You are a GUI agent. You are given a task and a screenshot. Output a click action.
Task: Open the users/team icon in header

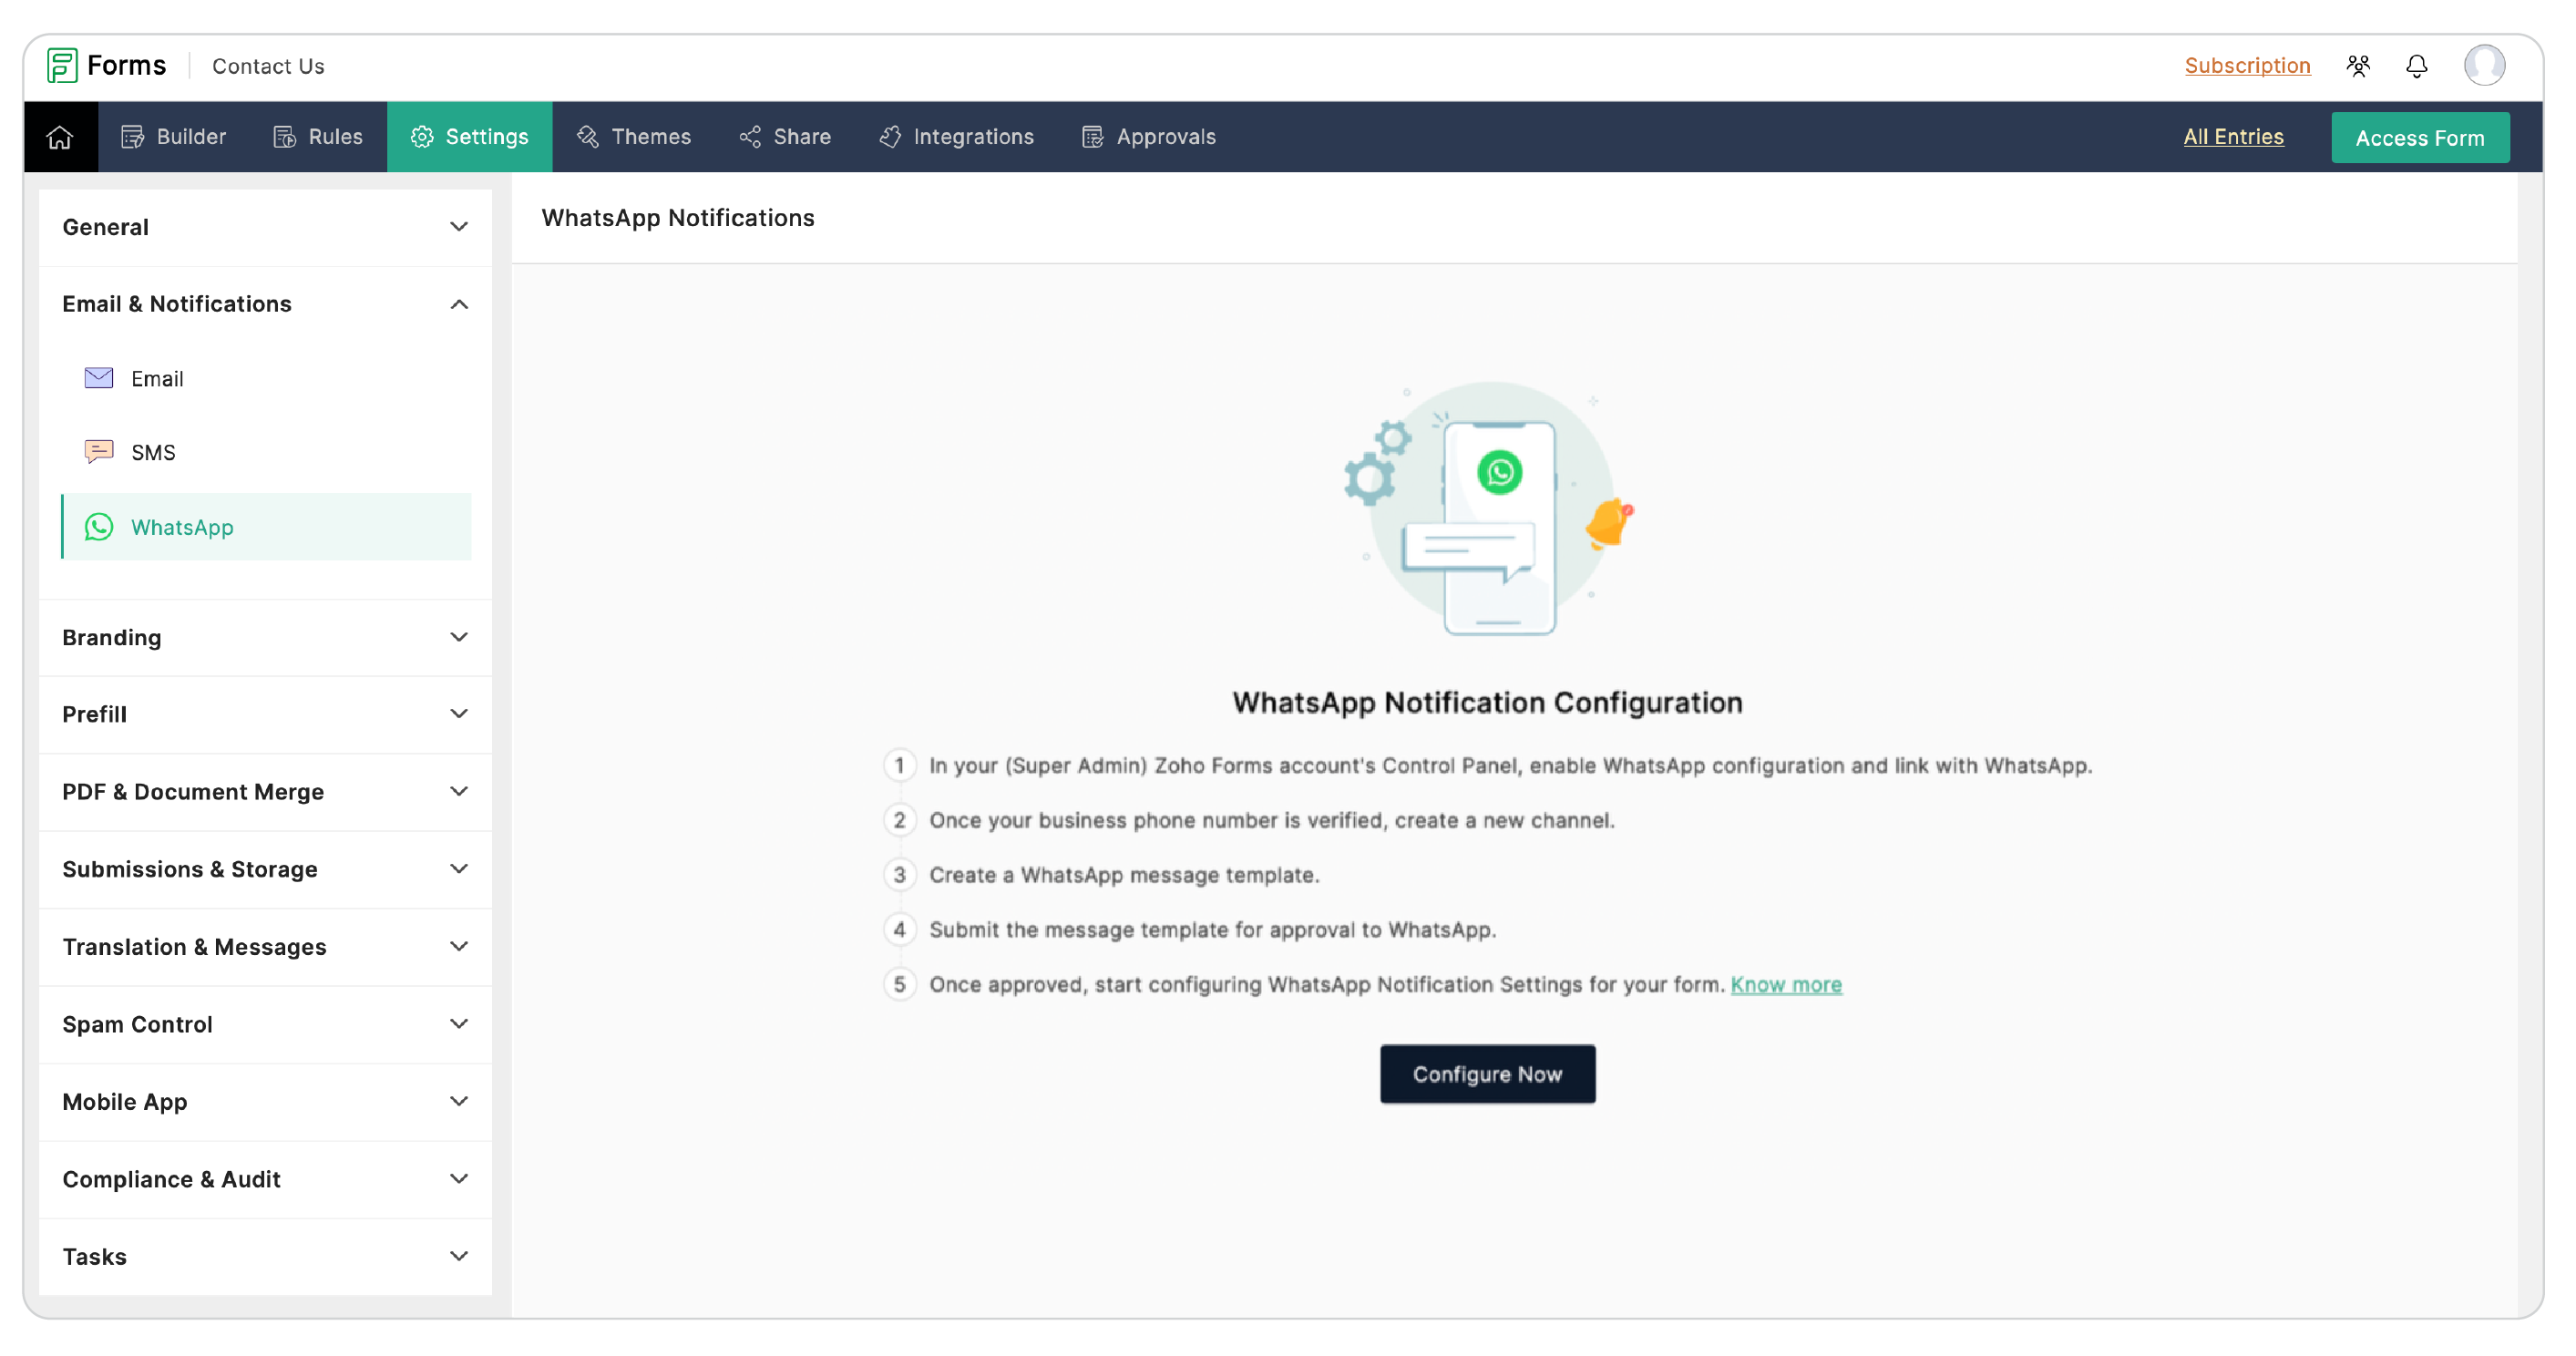click(2358, 66)
